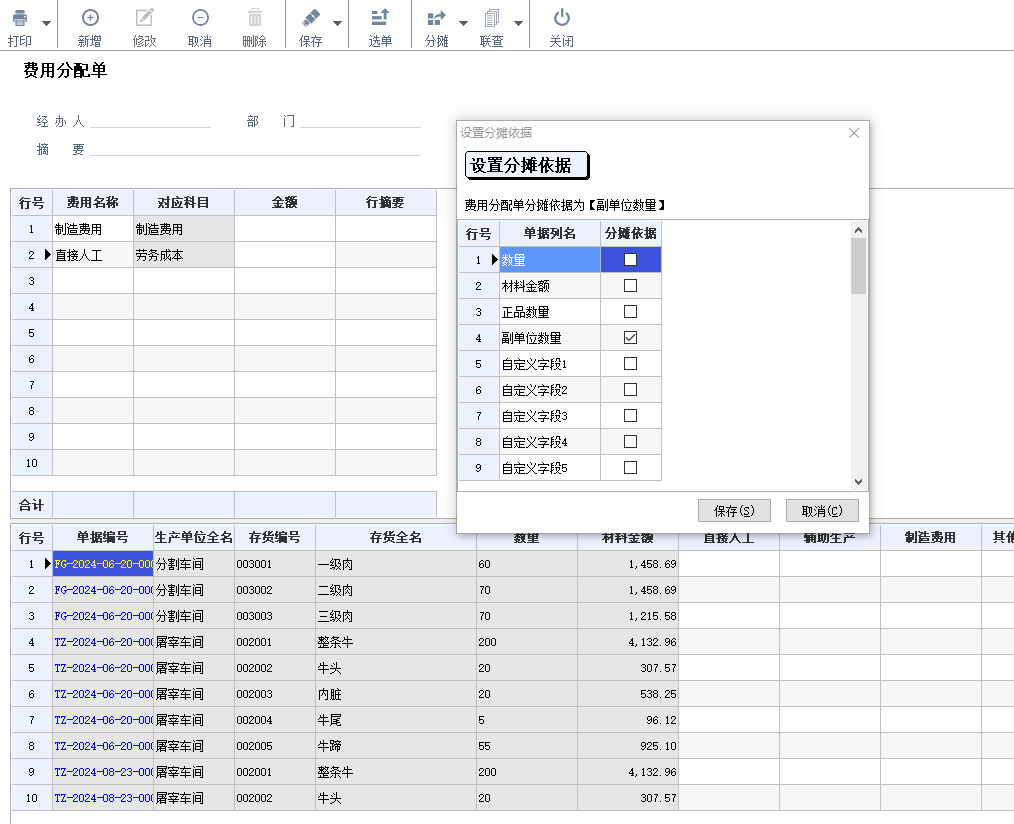Click the 关闭 close icon

pyautogui.click(x=561, y=17)
